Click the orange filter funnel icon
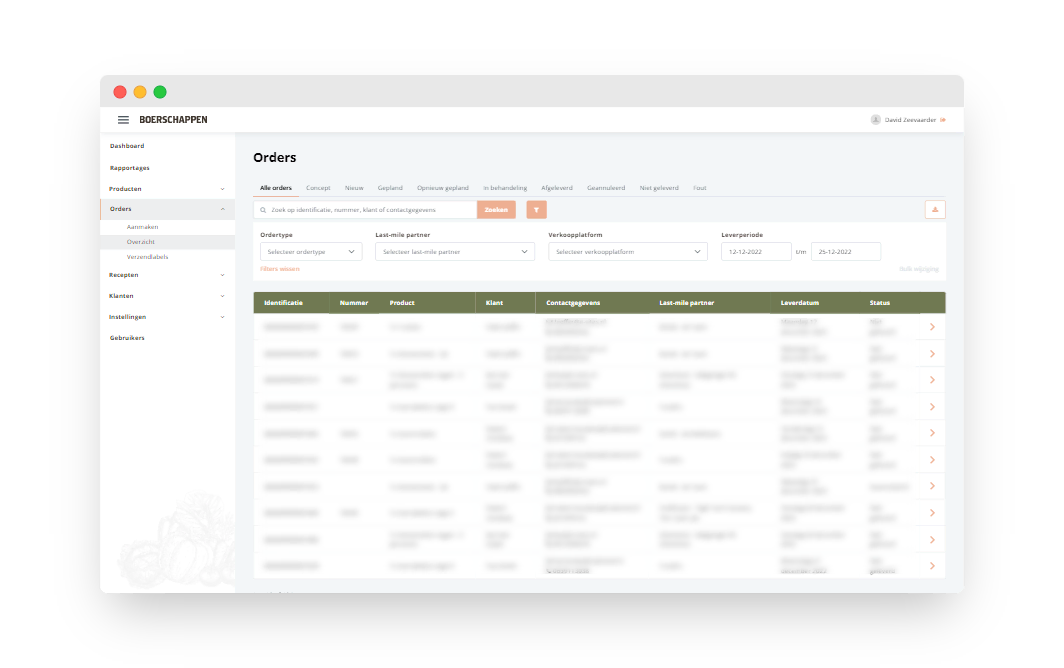Image resolution: width=1064 pixels, height=668 pixels. click(536, 210)
